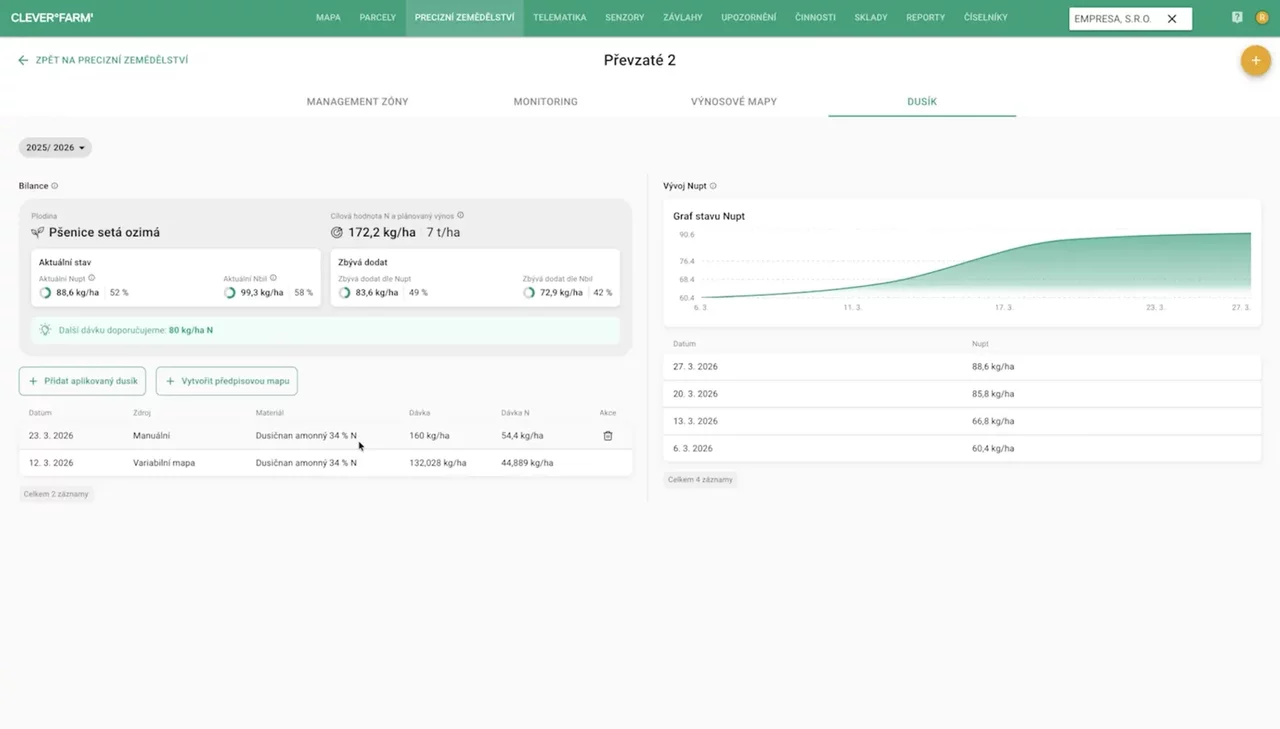The width and height of the screenshot is (1280, 729).
Task: Click Přidat aplikovaný dusík button
Action: (83, 381)
